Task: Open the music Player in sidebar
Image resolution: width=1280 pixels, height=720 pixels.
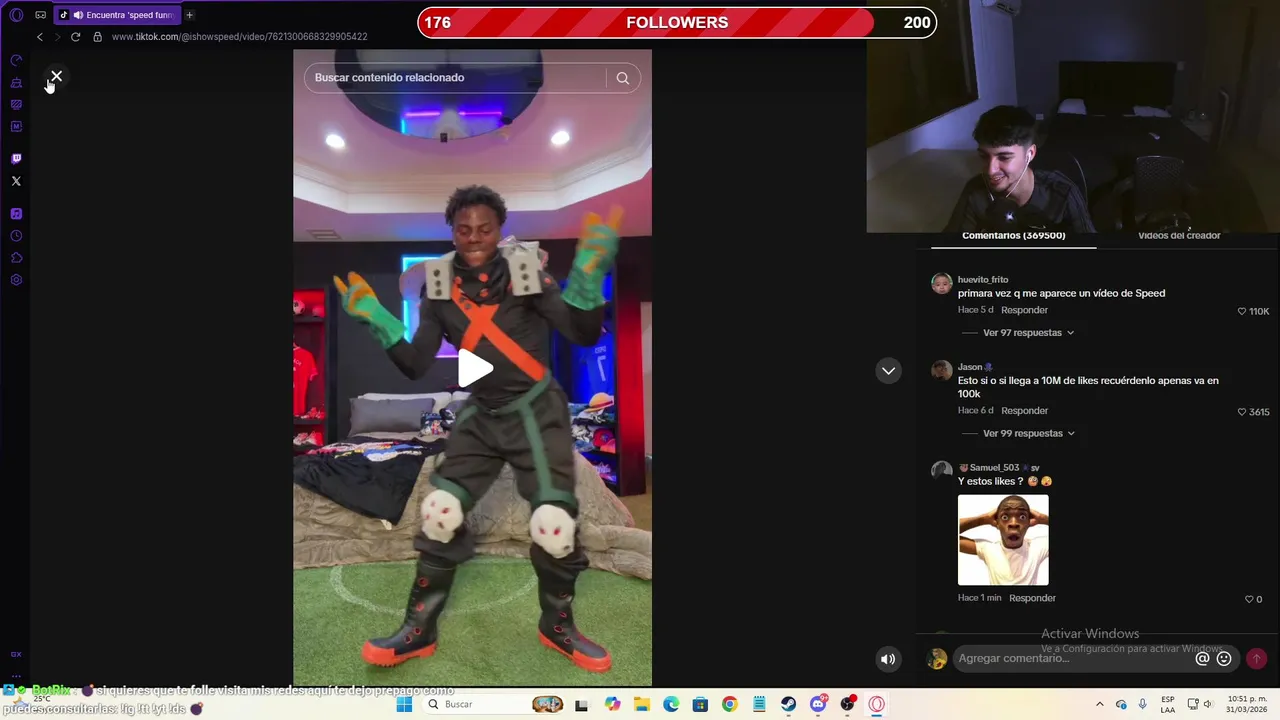Action: click(x=16, y=213)
